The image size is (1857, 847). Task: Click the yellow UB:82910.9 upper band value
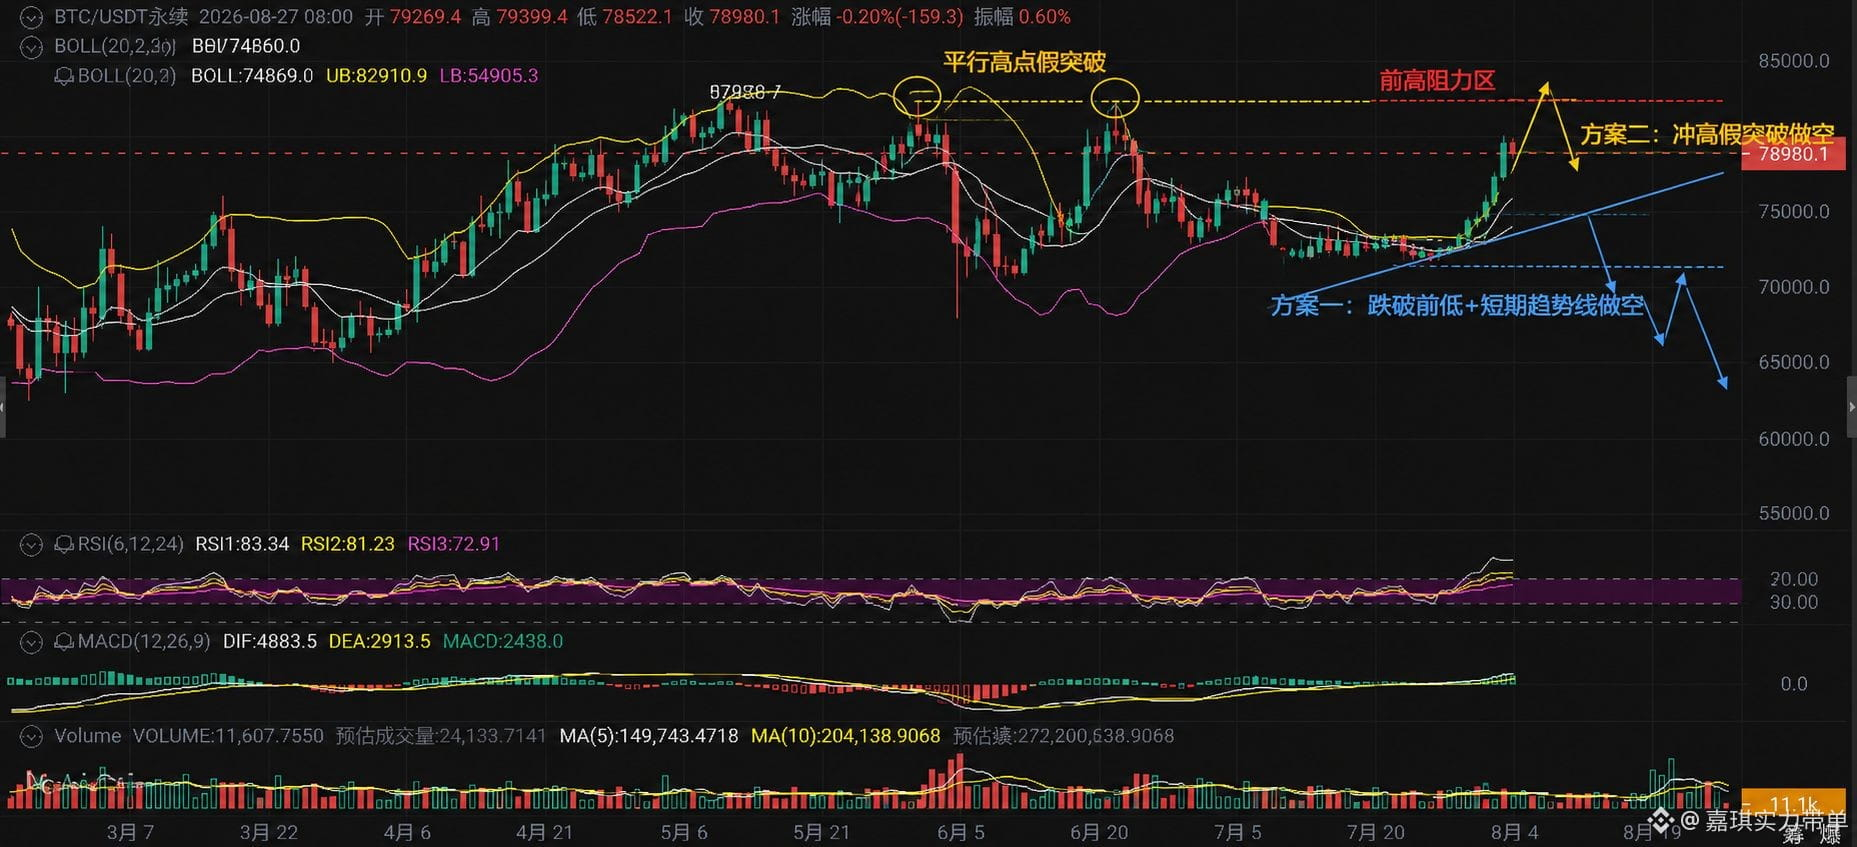[x=376, y=76]
